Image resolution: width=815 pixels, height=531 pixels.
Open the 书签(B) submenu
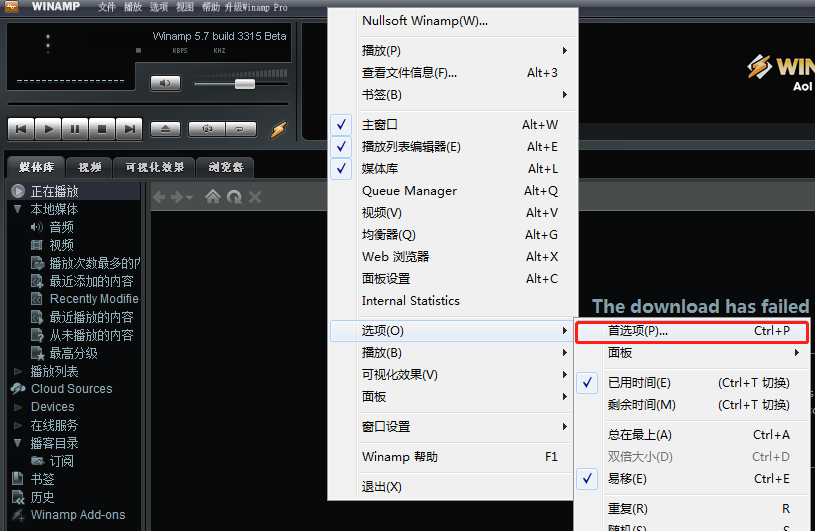(452, 95)
